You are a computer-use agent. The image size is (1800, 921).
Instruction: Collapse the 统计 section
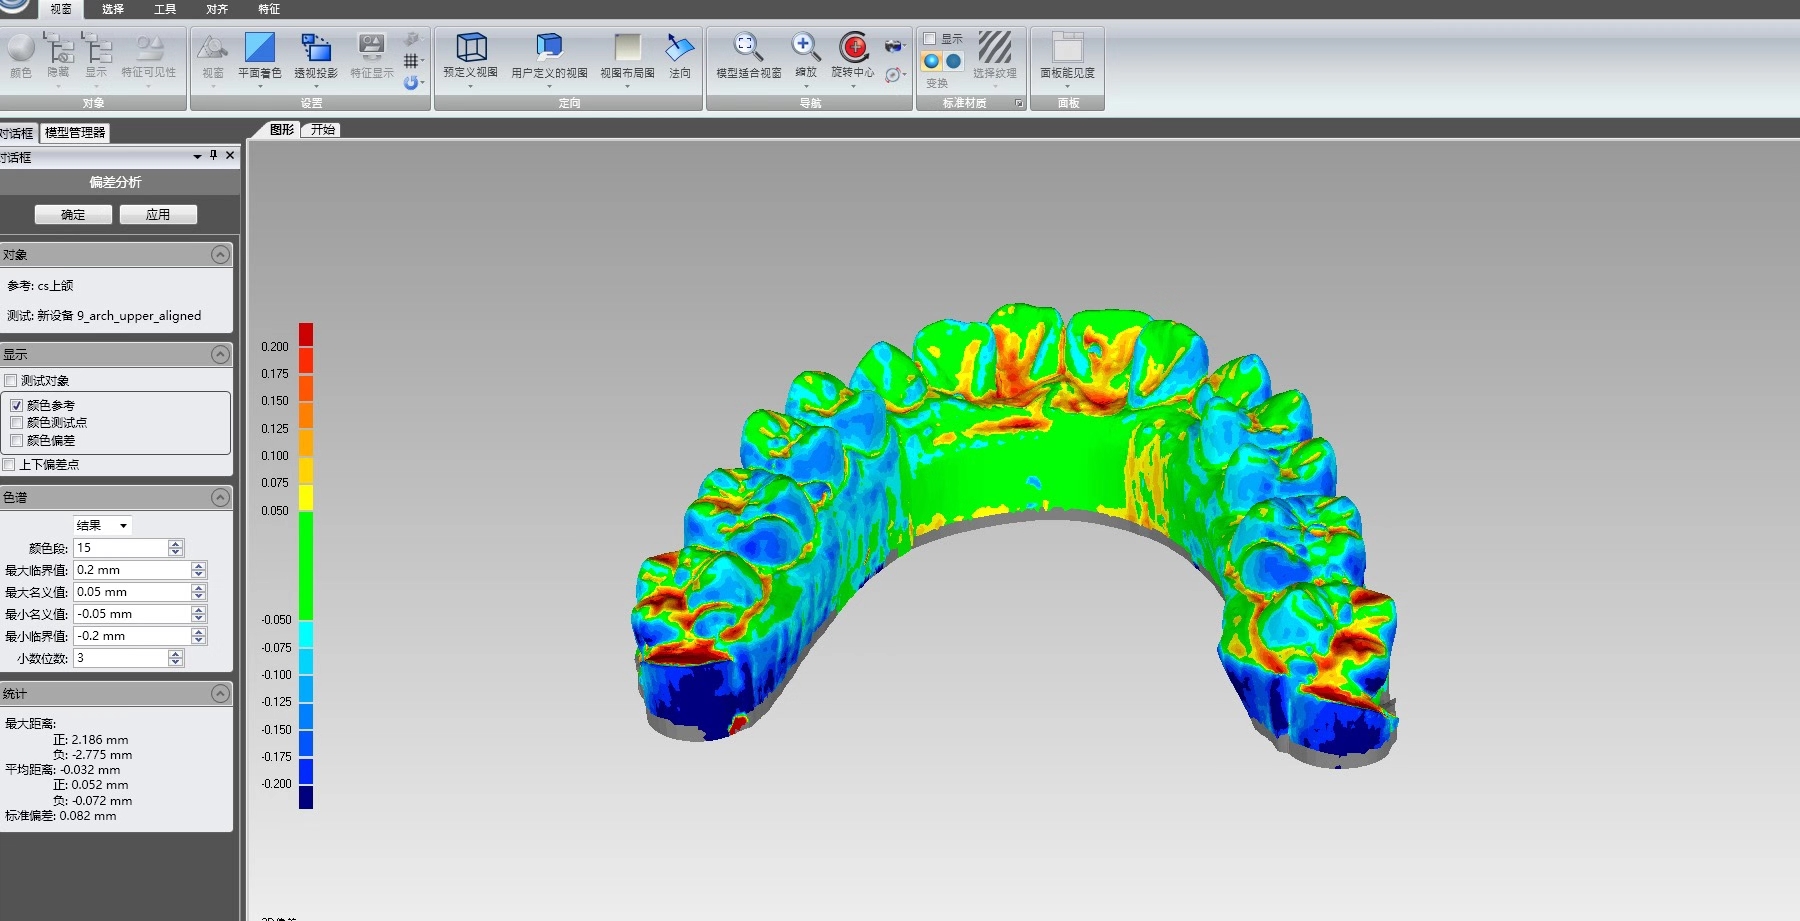tap(220, 694)
